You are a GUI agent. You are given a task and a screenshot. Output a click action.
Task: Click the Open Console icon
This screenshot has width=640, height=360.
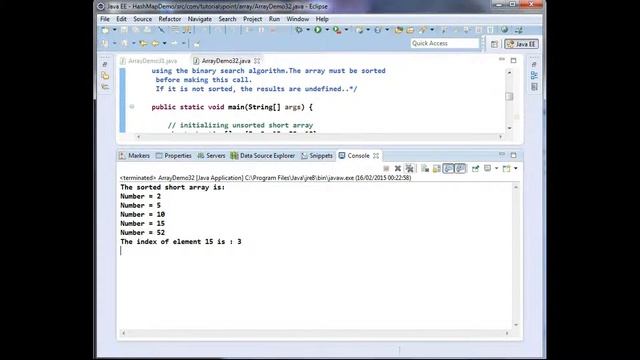507,168
